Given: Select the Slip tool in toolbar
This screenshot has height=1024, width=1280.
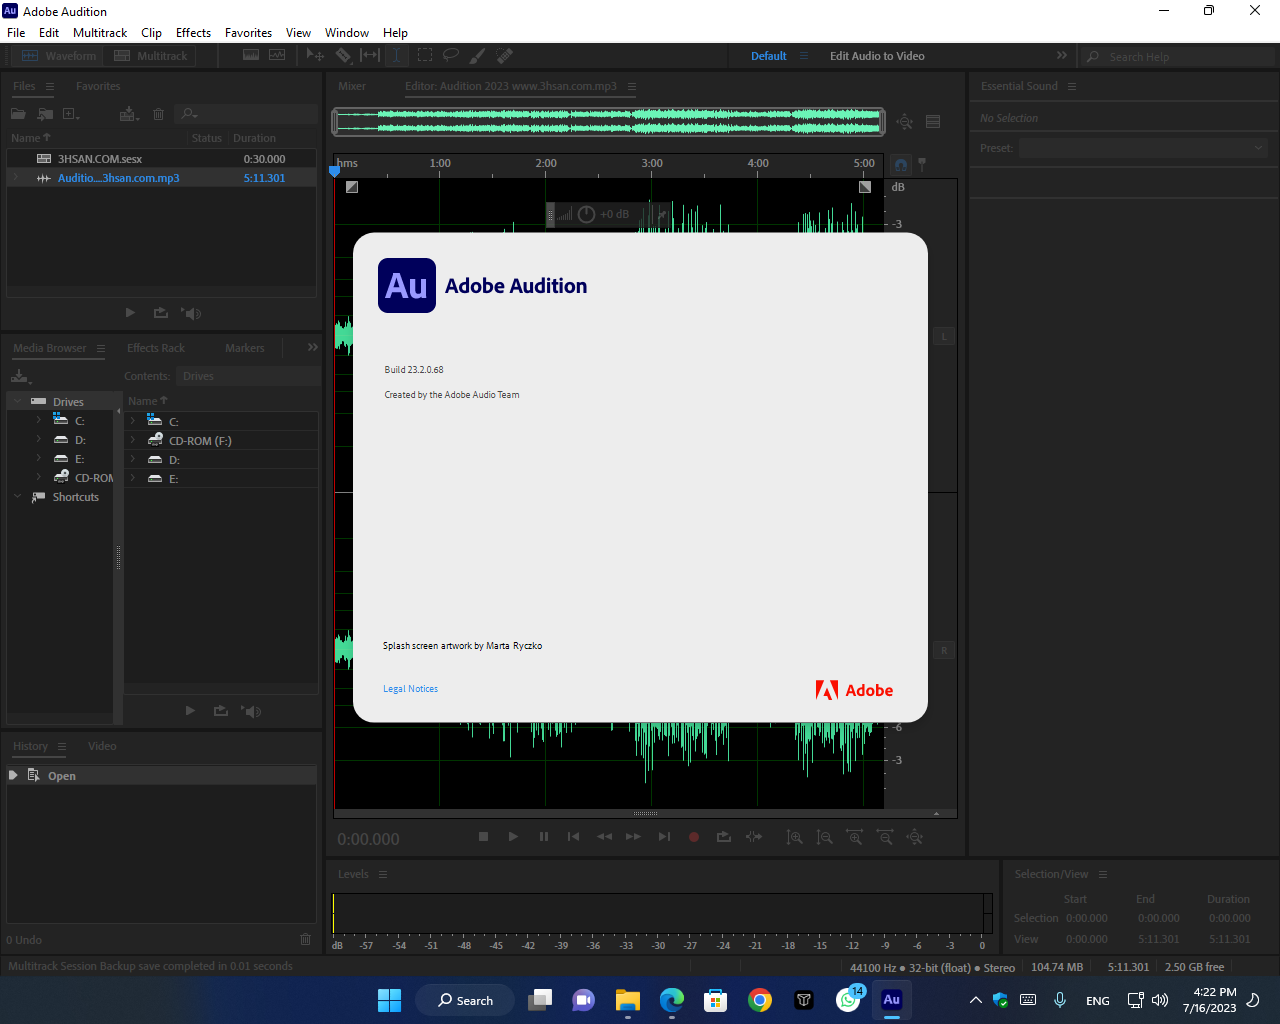Looking at the screenshot, I should [370, 56].
